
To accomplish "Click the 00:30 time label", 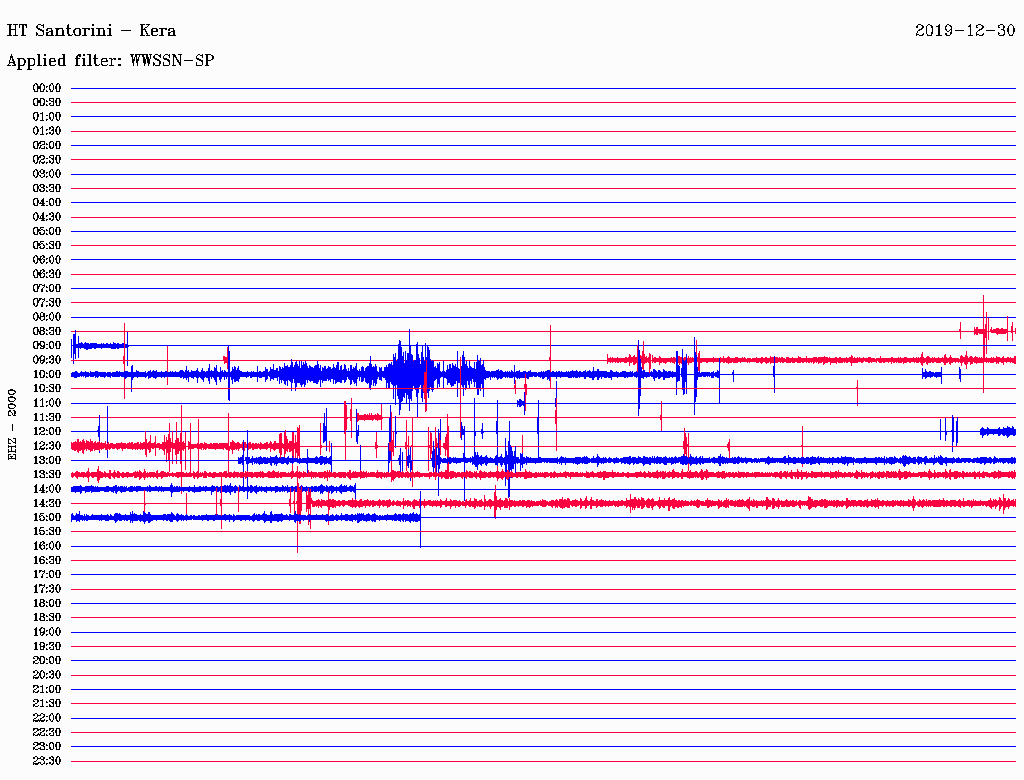I will (47, 103).
